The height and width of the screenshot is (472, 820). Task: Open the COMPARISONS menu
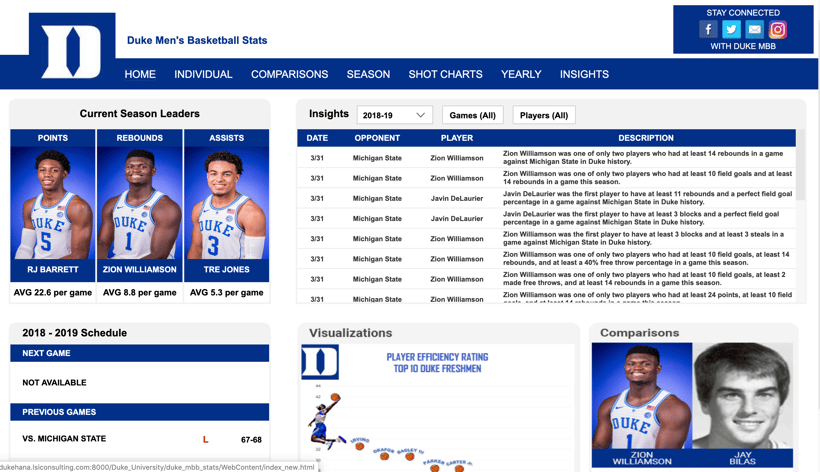pyautogui.click(x=290, y=74)
